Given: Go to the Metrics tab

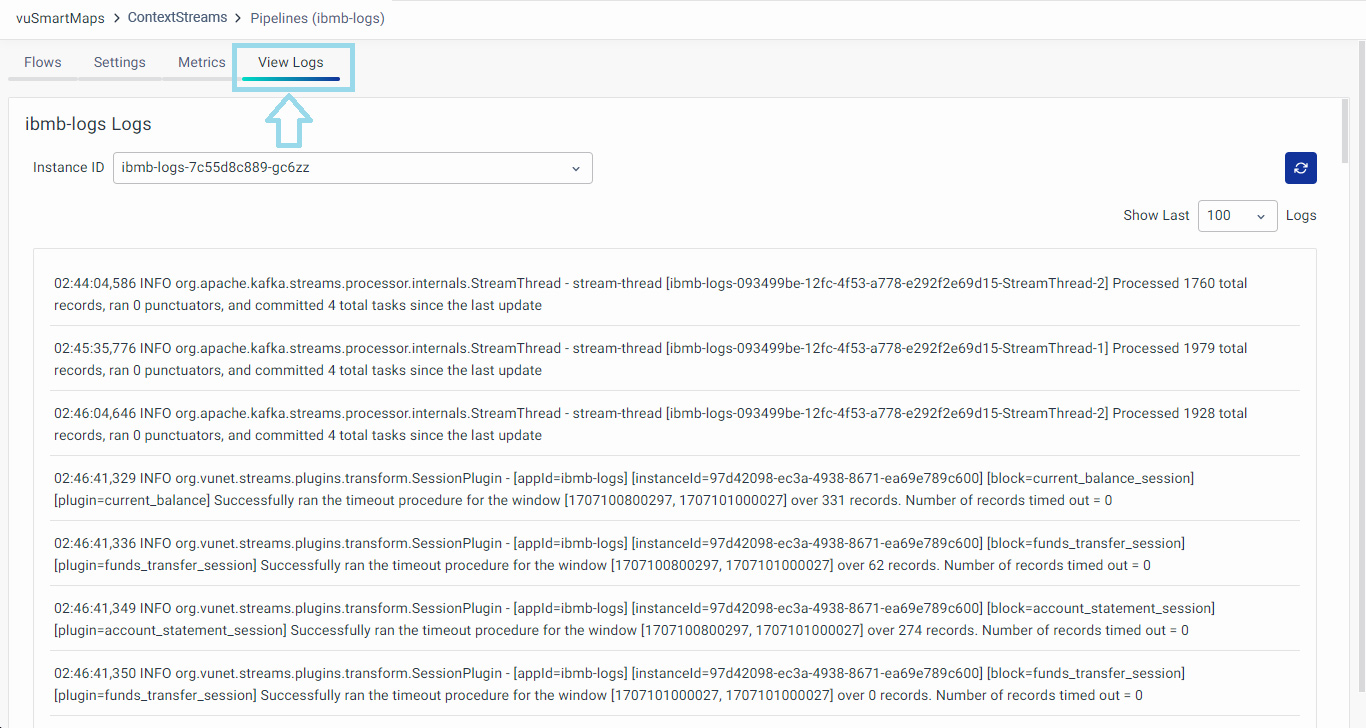Looking at the screenshot, I should [202, 62].
